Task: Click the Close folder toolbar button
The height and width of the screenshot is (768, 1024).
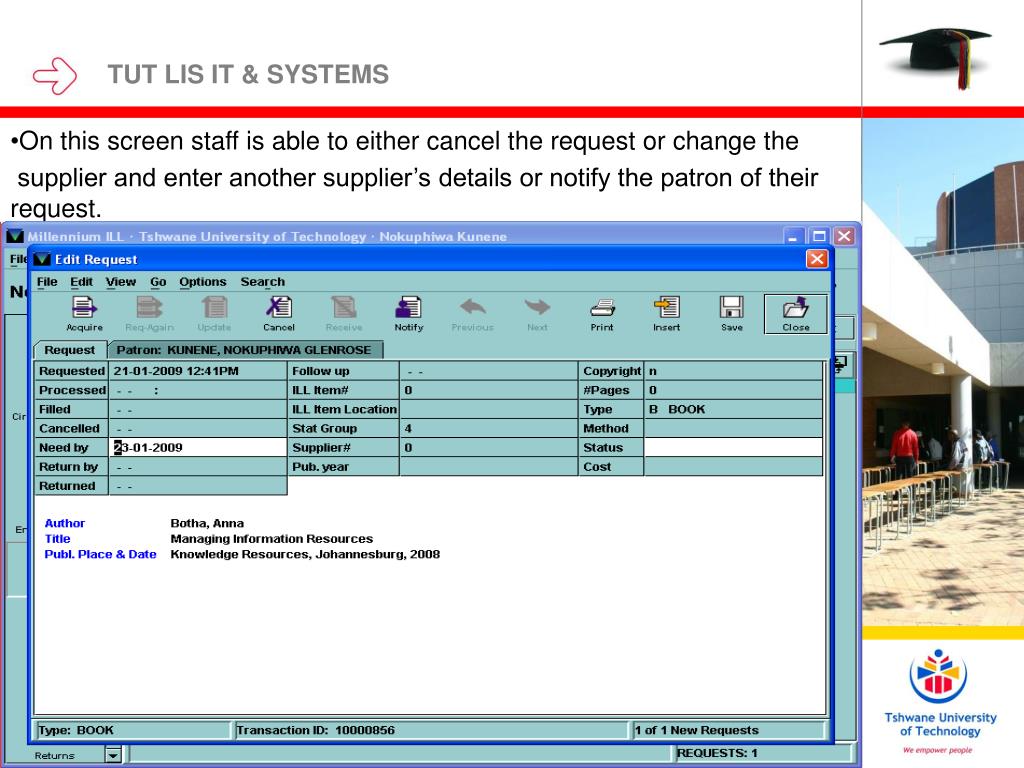Action: (795, 314)
